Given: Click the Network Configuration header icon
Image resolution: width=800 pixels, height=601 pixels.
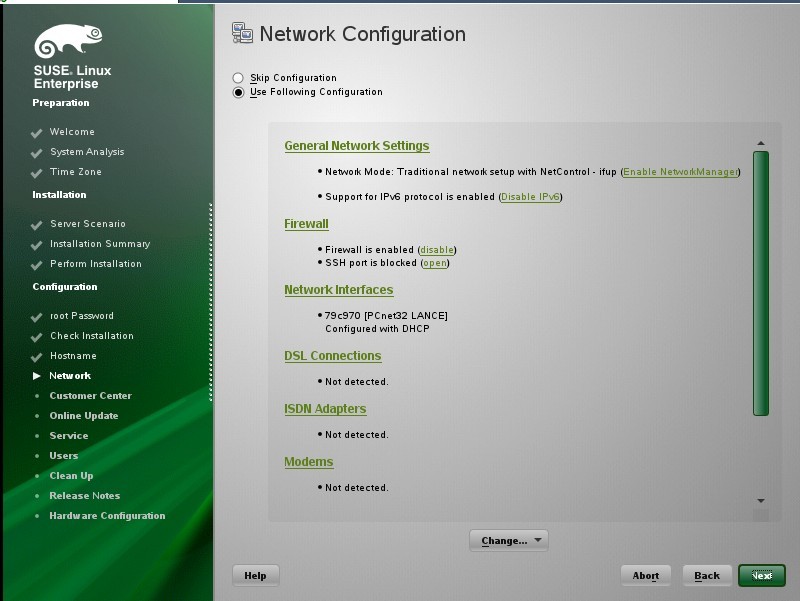Looking at the screenshot, I should (x=242, y=34).
